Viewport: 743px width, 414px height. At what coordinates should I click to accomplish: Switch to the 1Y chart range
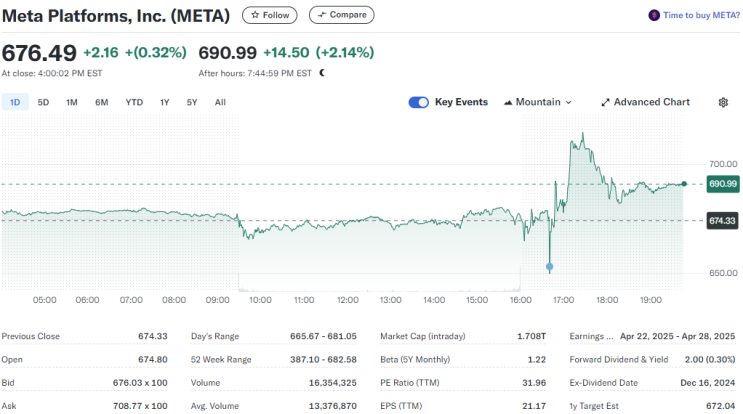pos(165,102)
